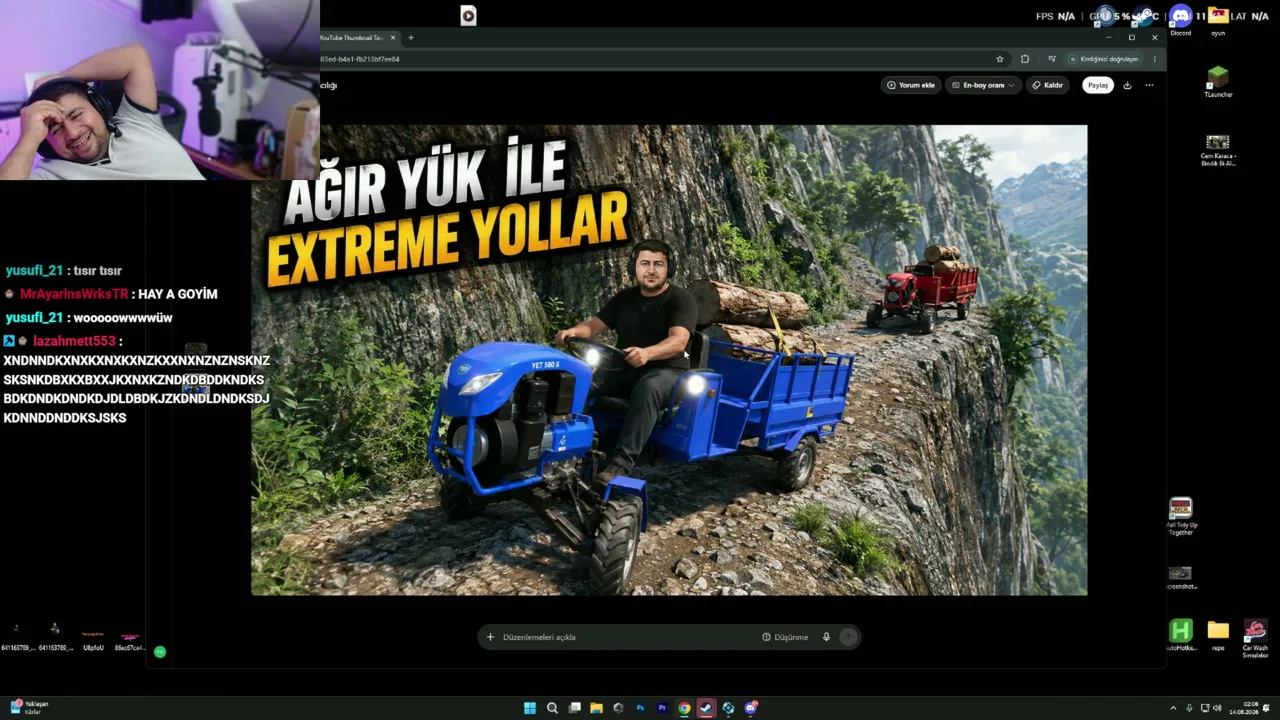Open Premiere Pro from the taskbar
Viewport: 1280px width, 720px height.
pos(662,708)
